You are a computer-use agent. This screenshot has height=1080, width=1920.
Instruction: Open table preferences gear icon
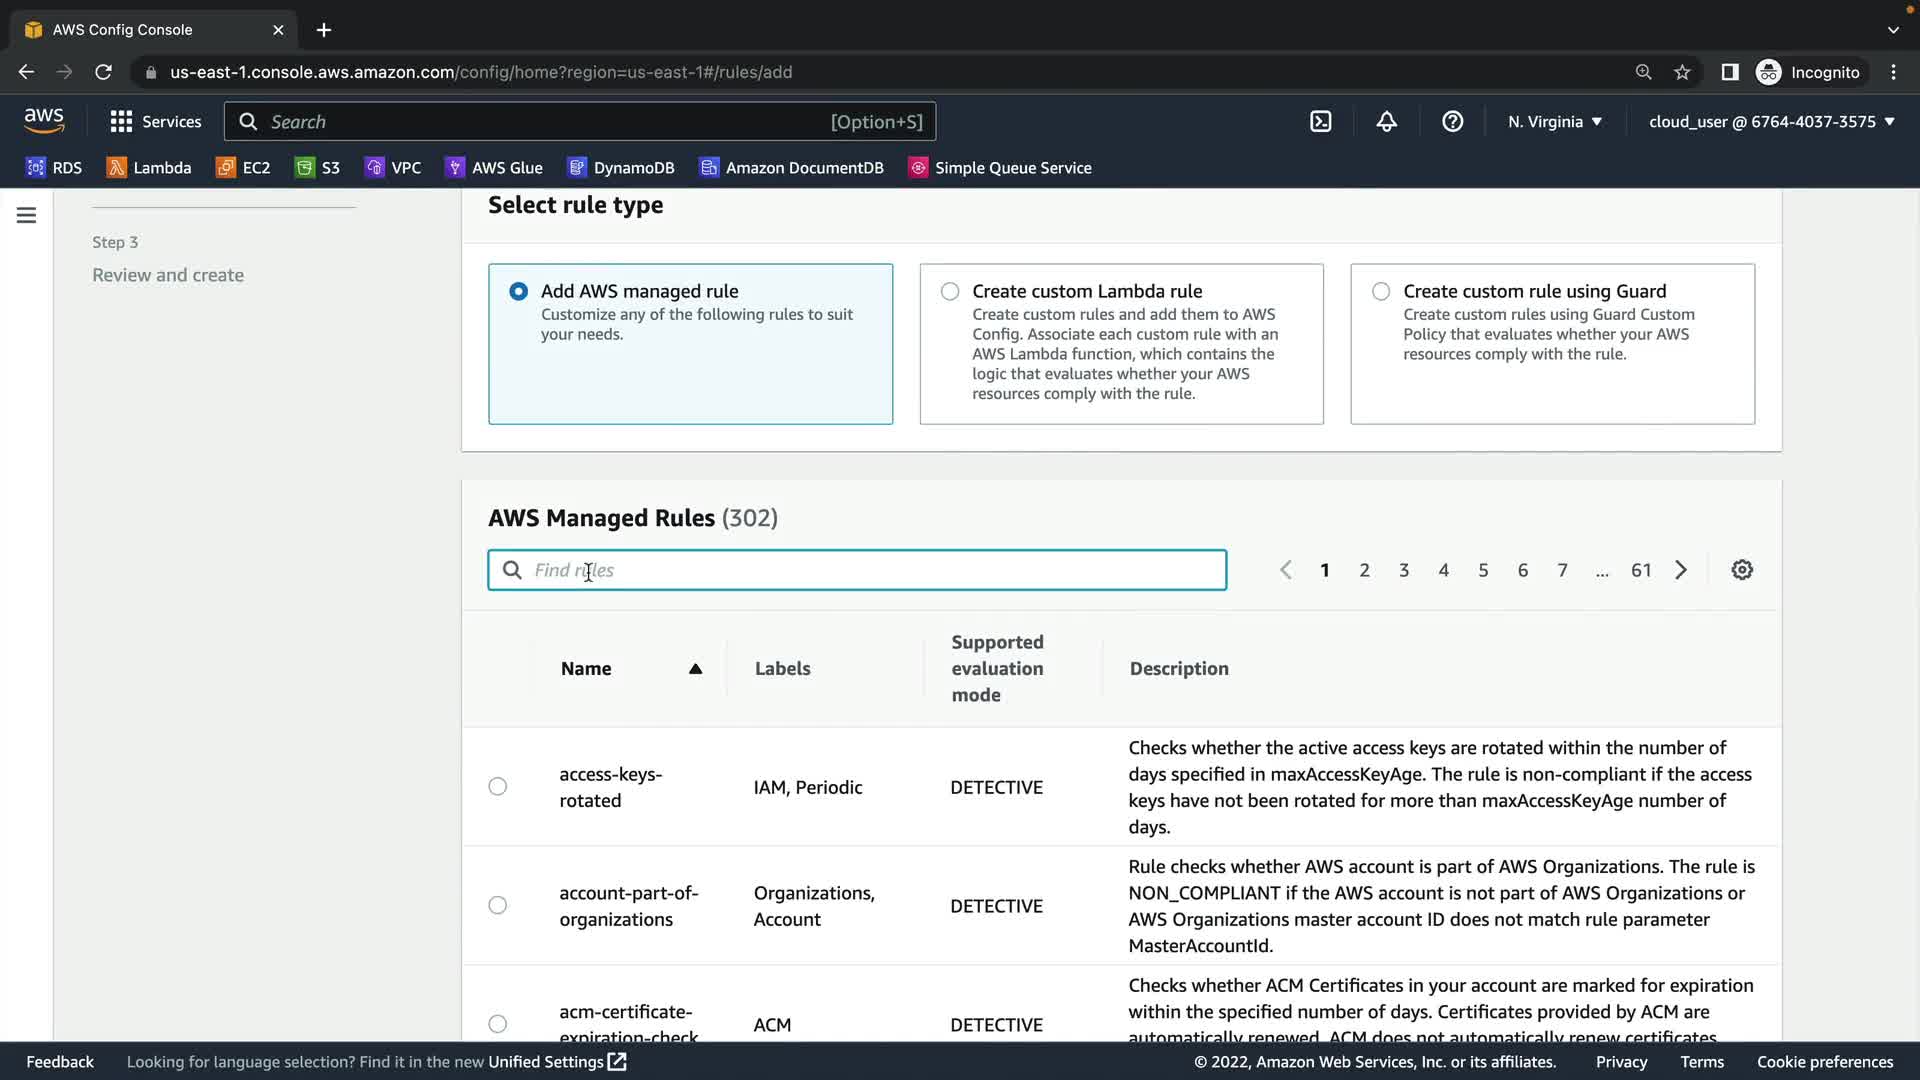[x=1742, y=570]
